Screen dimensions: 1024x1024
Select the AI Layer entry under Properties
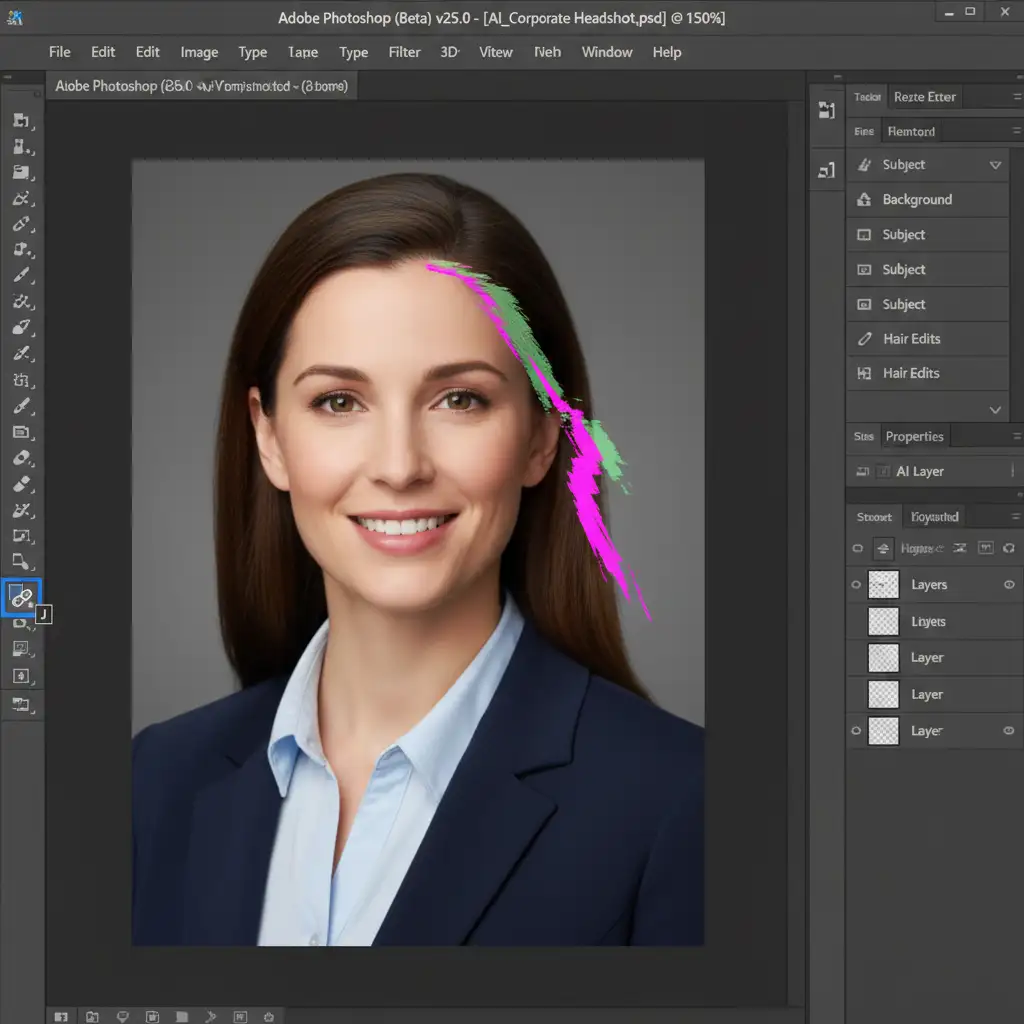point(919,471)
